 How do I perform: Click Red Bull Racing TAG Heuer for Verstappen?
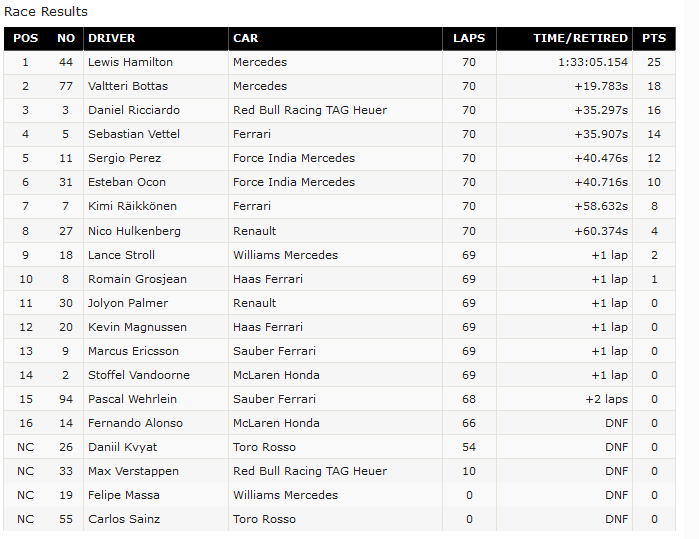[x=310, y=471]
